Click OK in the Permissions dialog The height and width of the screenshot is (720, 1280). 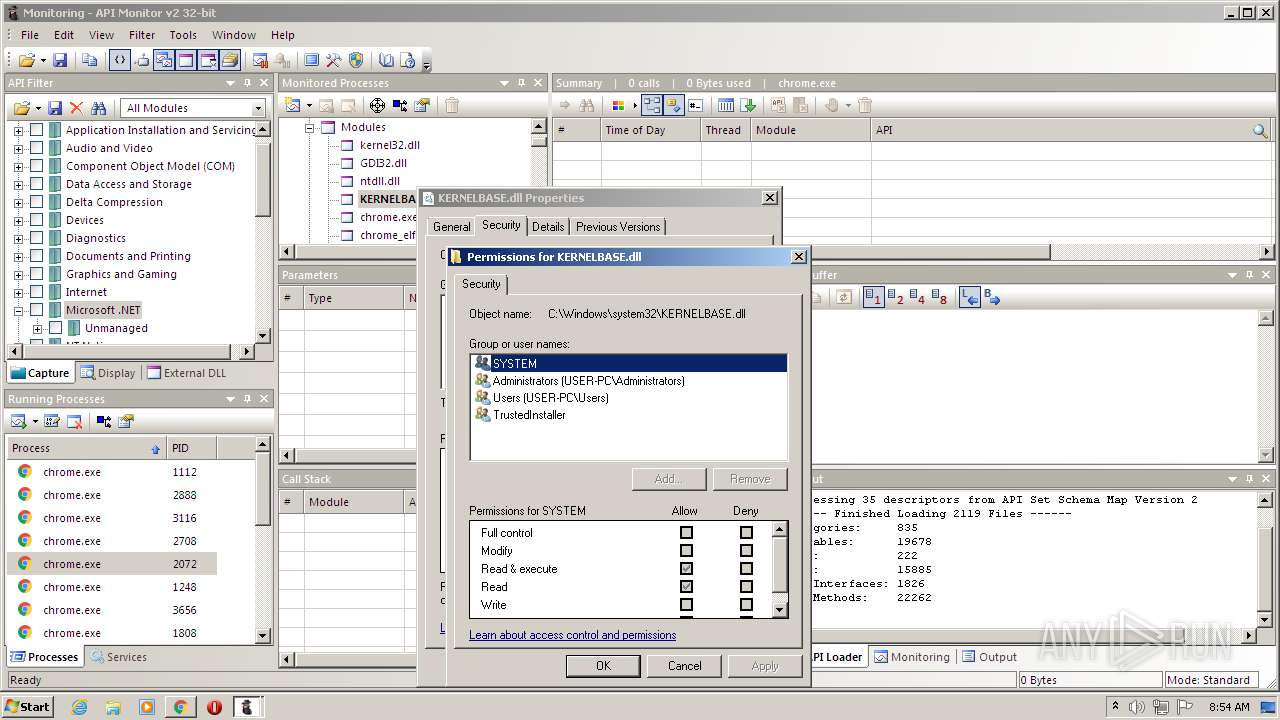click(603, 666)
